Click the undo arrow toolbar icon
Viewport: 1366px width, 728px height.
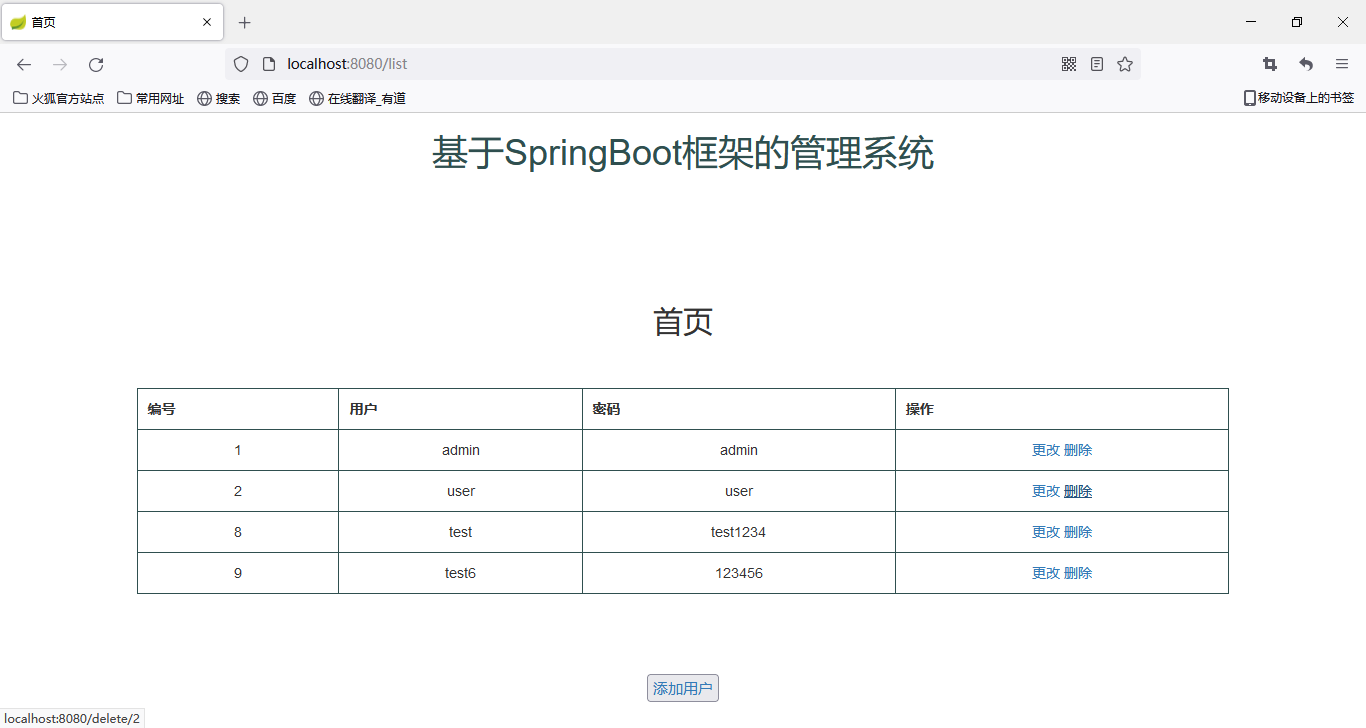coord(1306,64)
